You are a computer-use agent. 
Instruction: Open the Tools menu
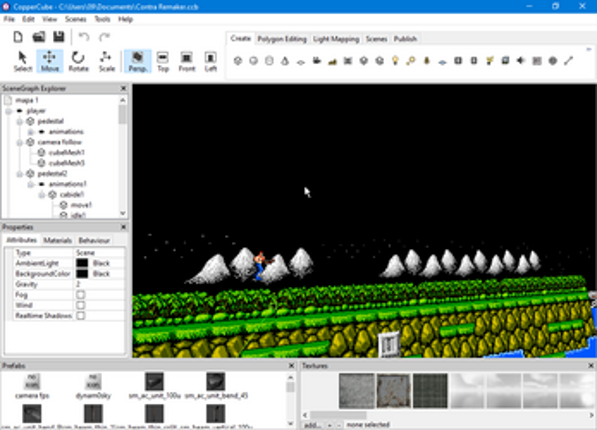(x=102, y=19)
